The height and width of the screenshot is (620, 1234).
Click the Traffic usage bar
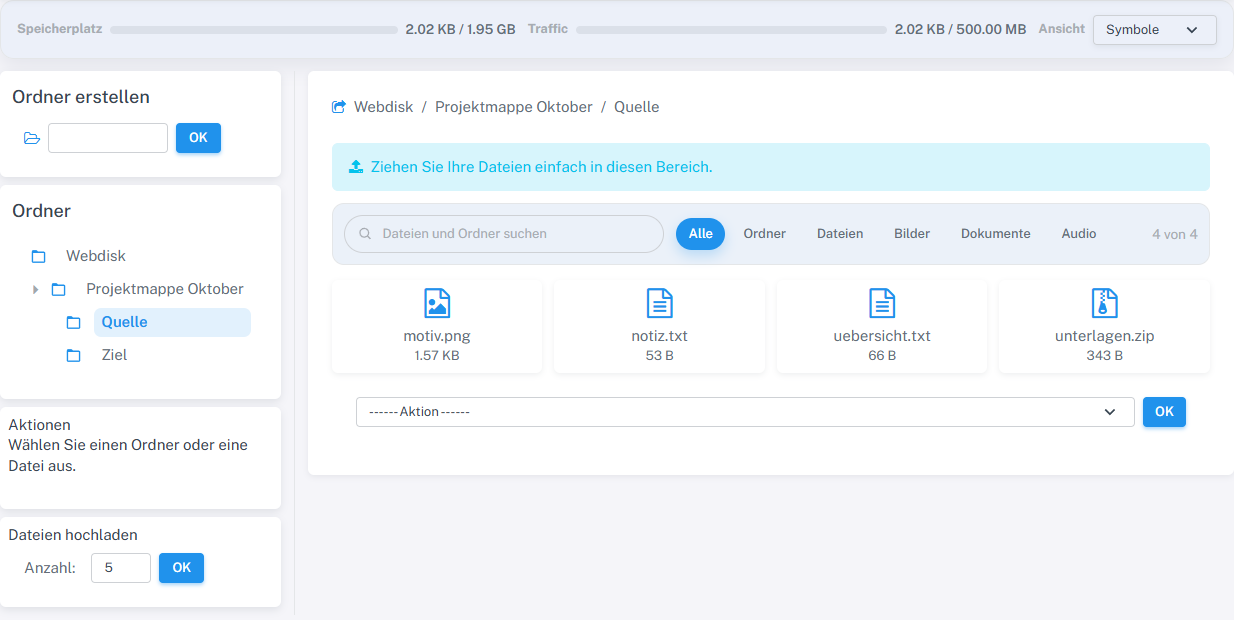coord(732,30)
